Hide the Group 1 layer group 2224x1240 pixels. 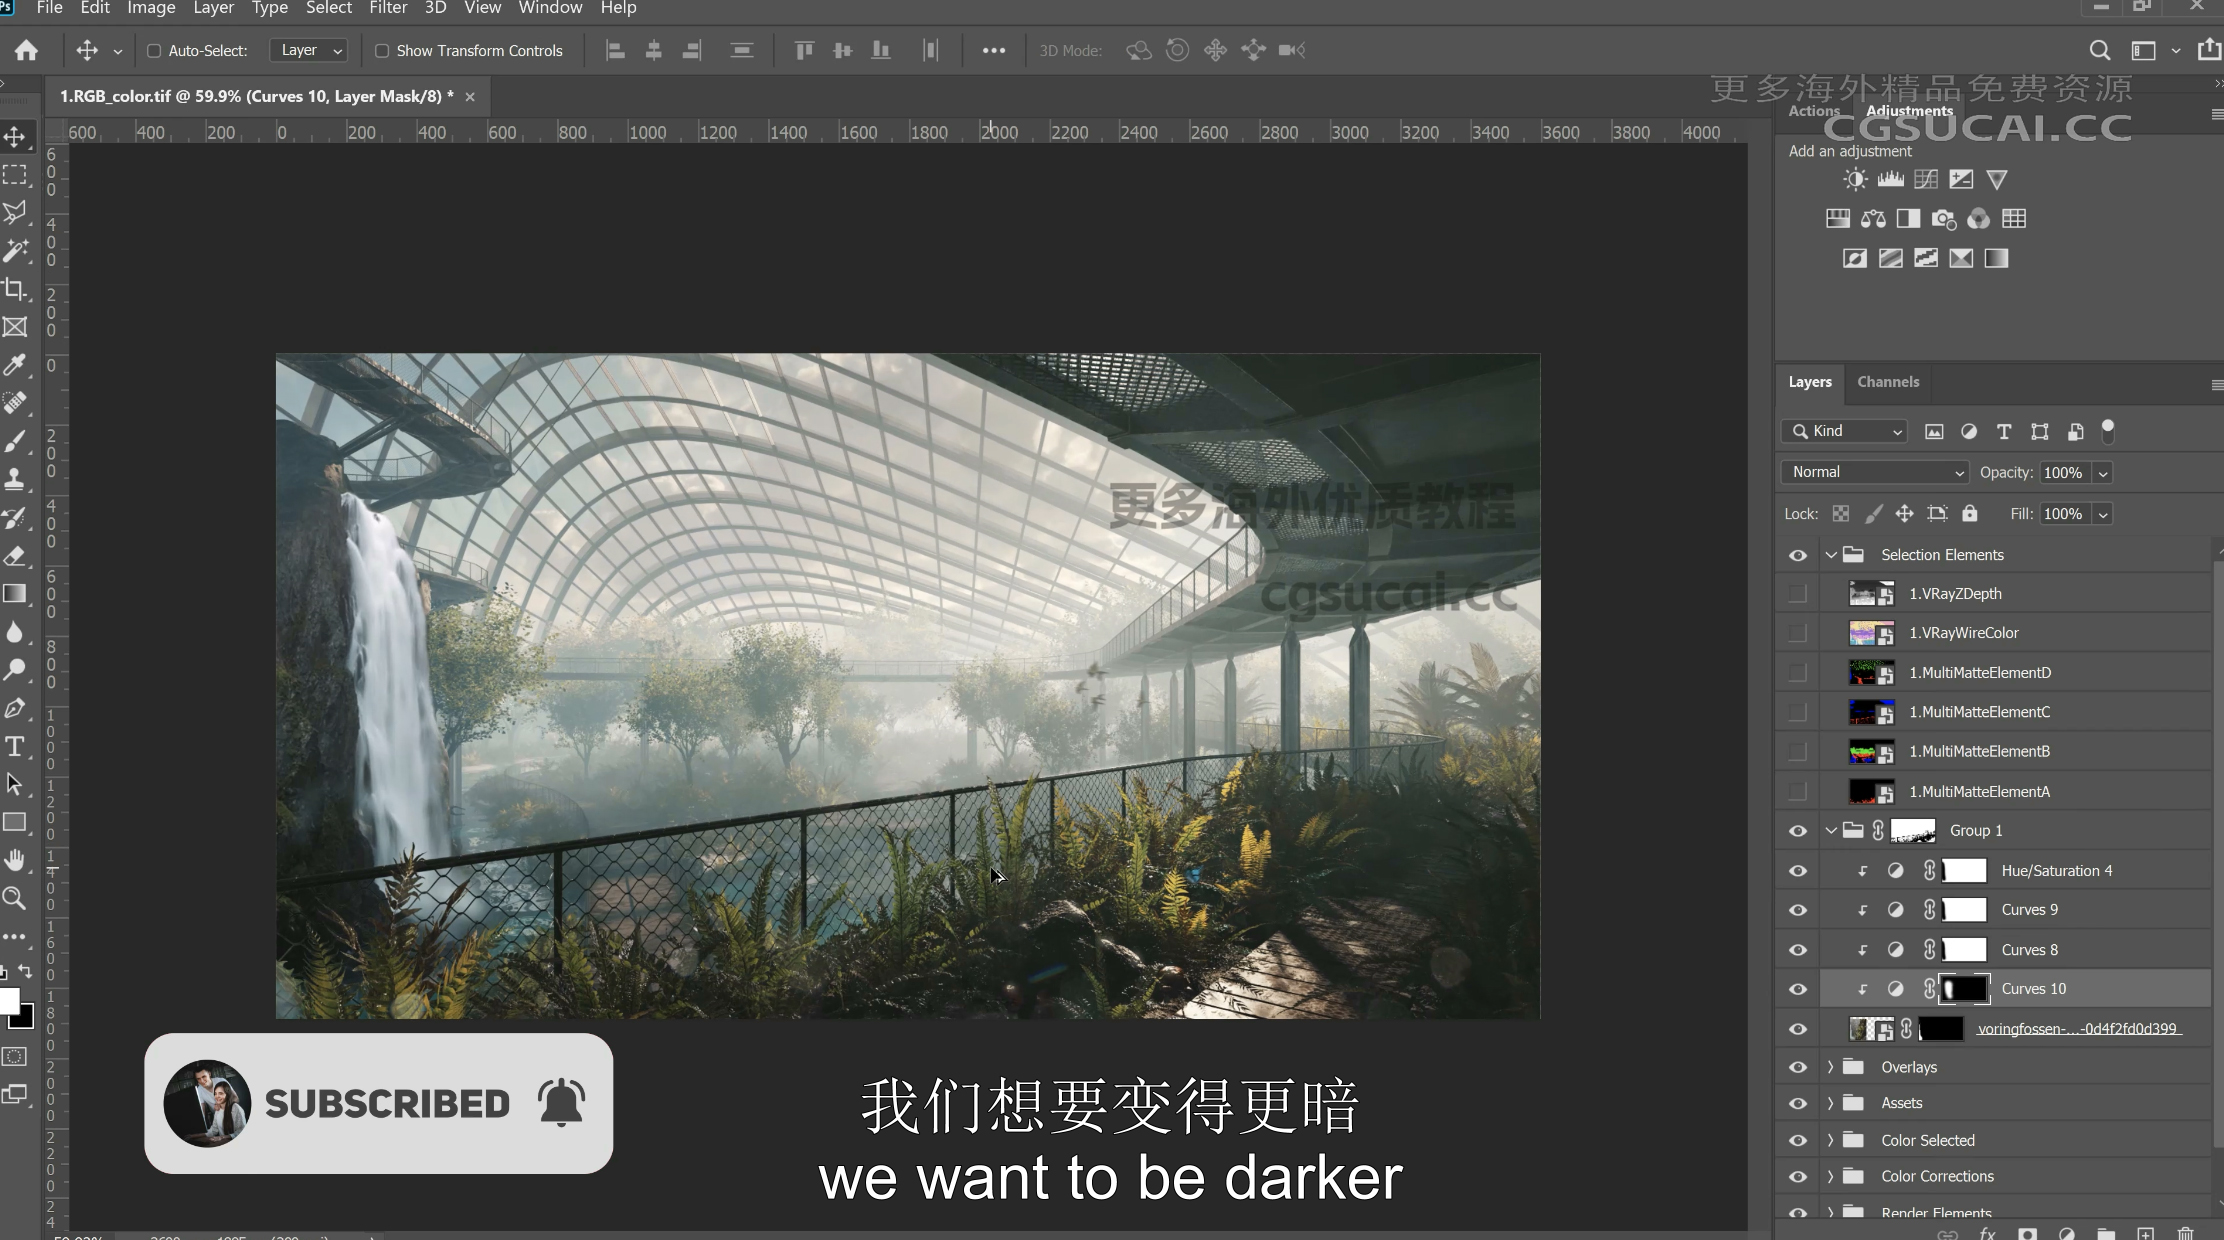point(1798,831)
